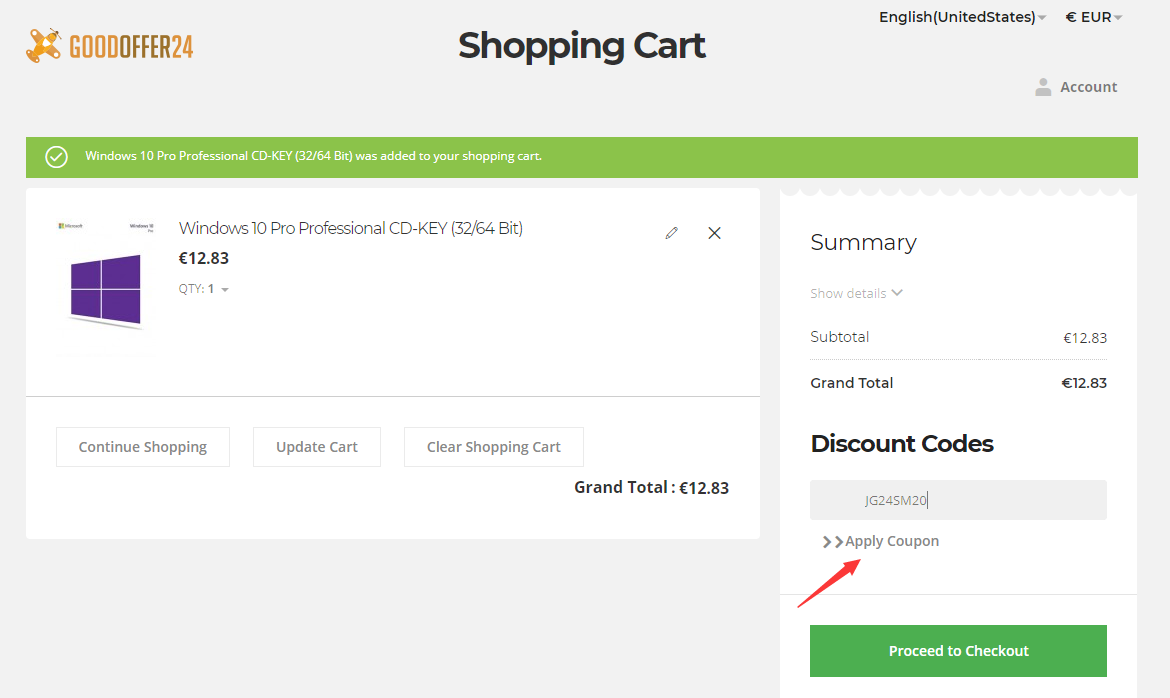Expand Show details in Summary

click(856, 293)
